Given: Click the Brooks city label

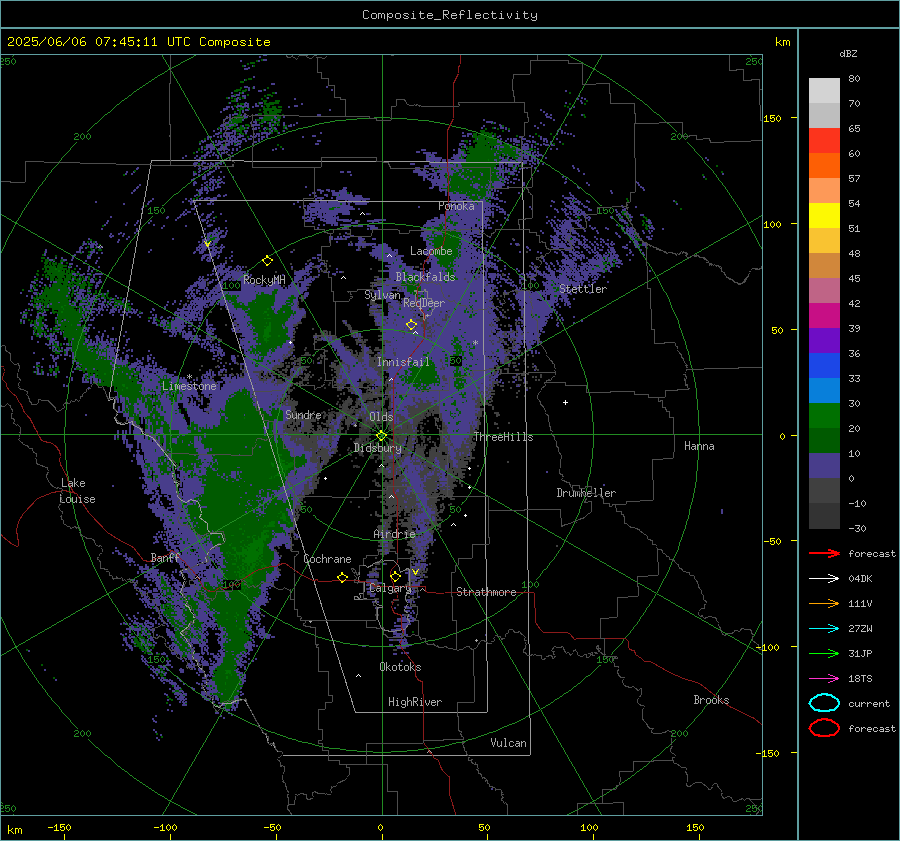Looking at the screenshot, I should [x=711, y=700].
